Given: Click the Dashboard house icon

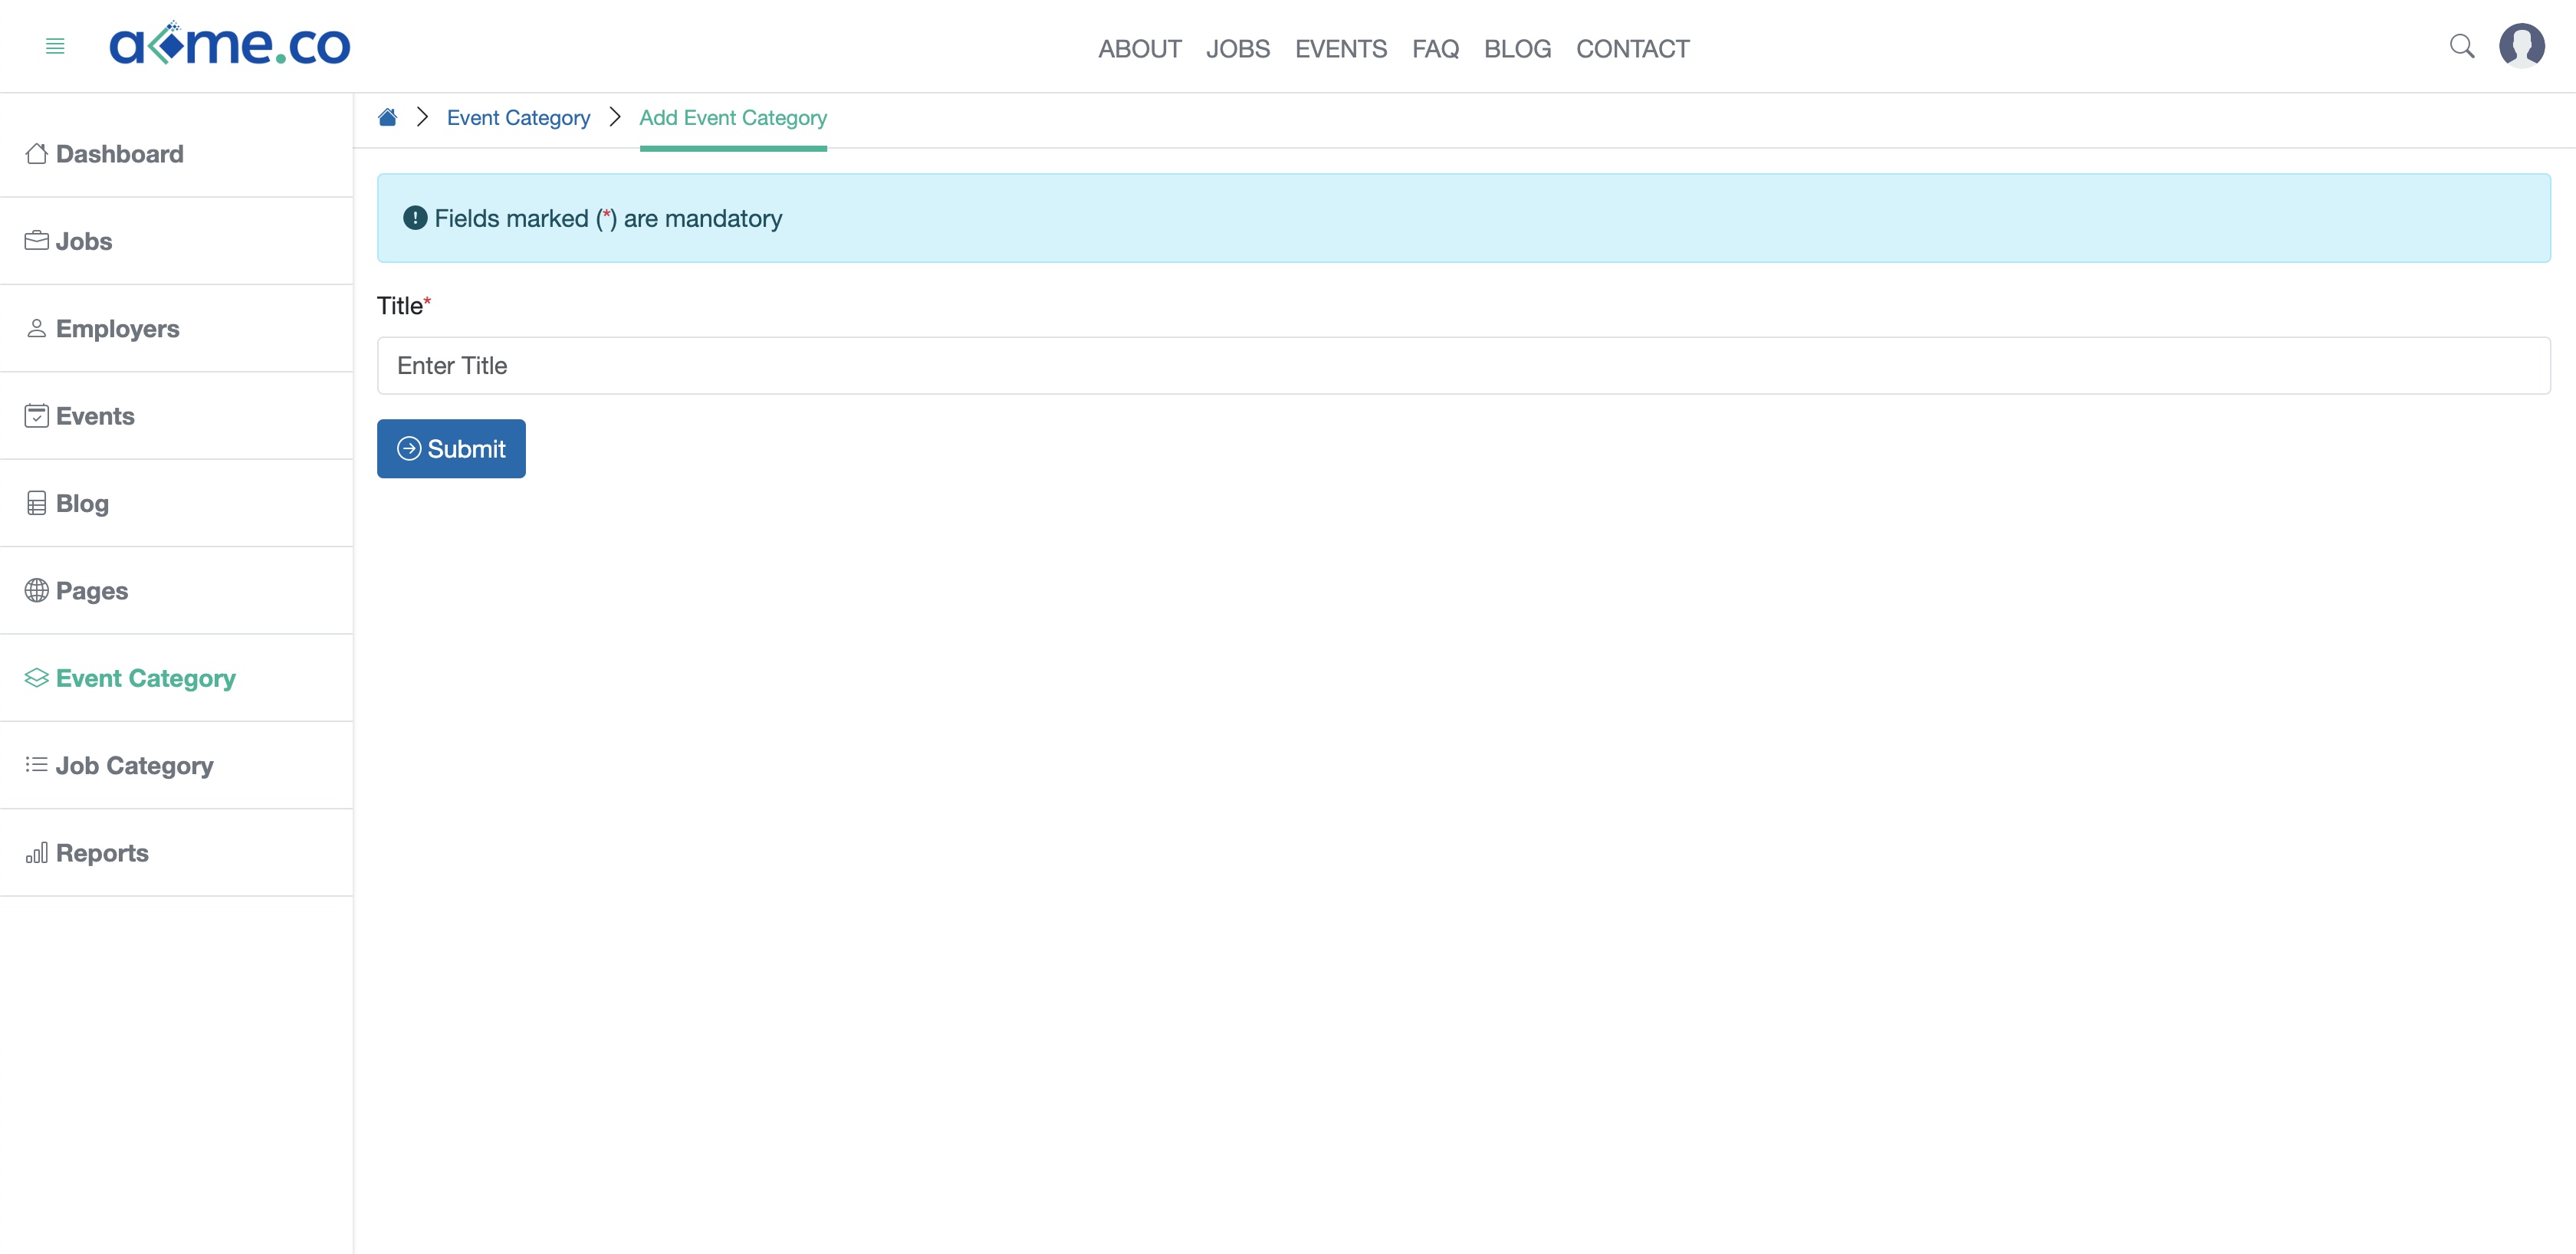Looking at the screenshot, I should (x=37, y=154).
